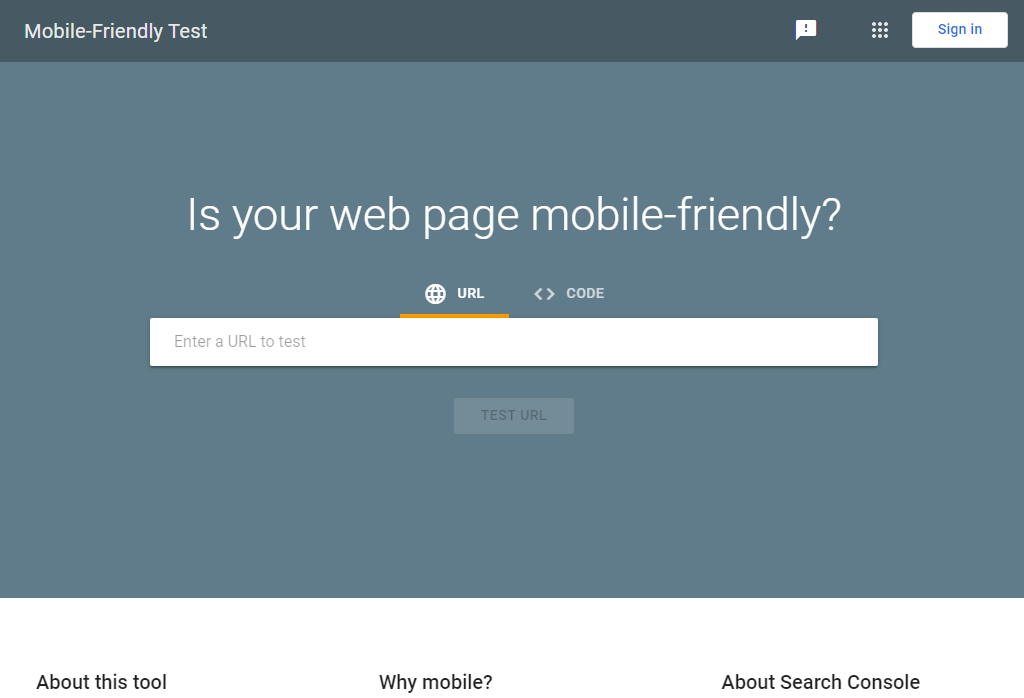The width and height of the screenshot is (1024, 698).
Task: Click the orange underline indicator under URL
Action: (x=455, y=314)
